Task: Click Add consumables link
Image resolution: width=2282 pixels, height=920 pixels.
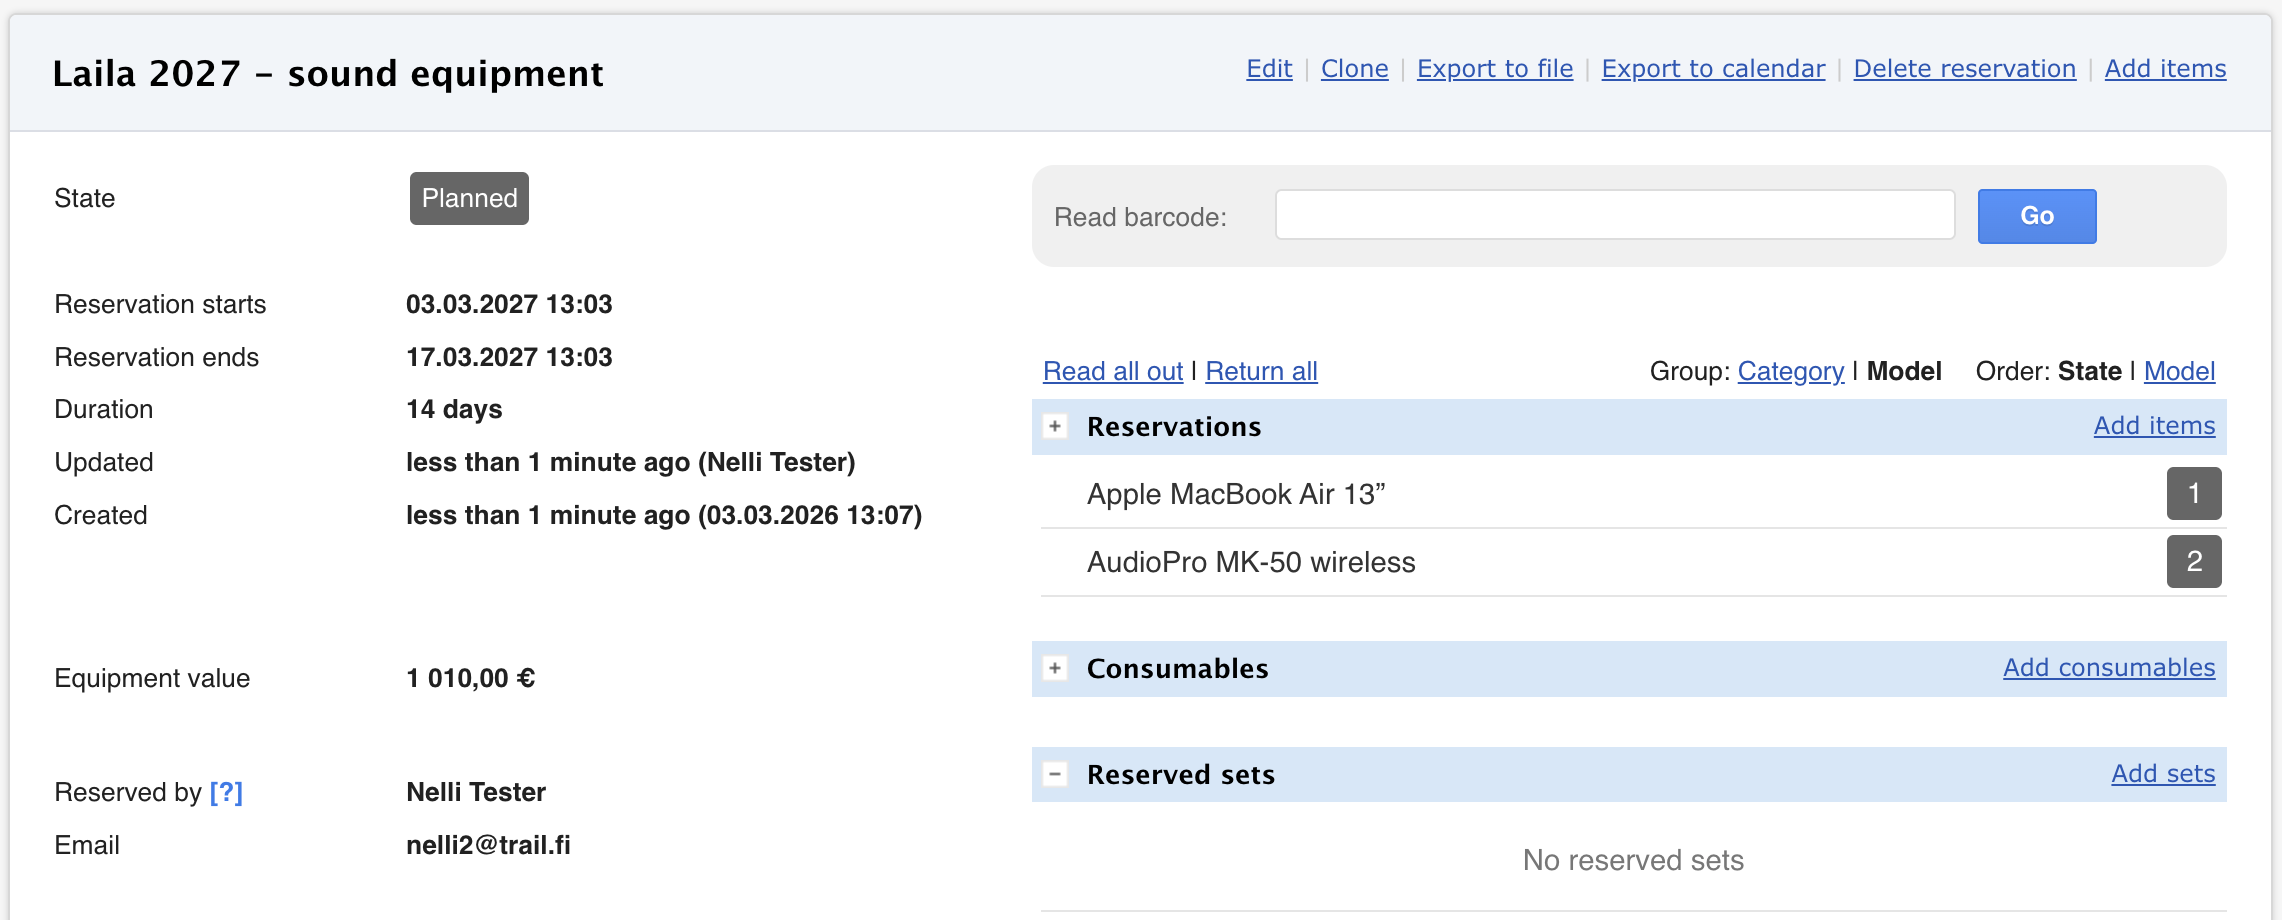Action: (2108, 668)
